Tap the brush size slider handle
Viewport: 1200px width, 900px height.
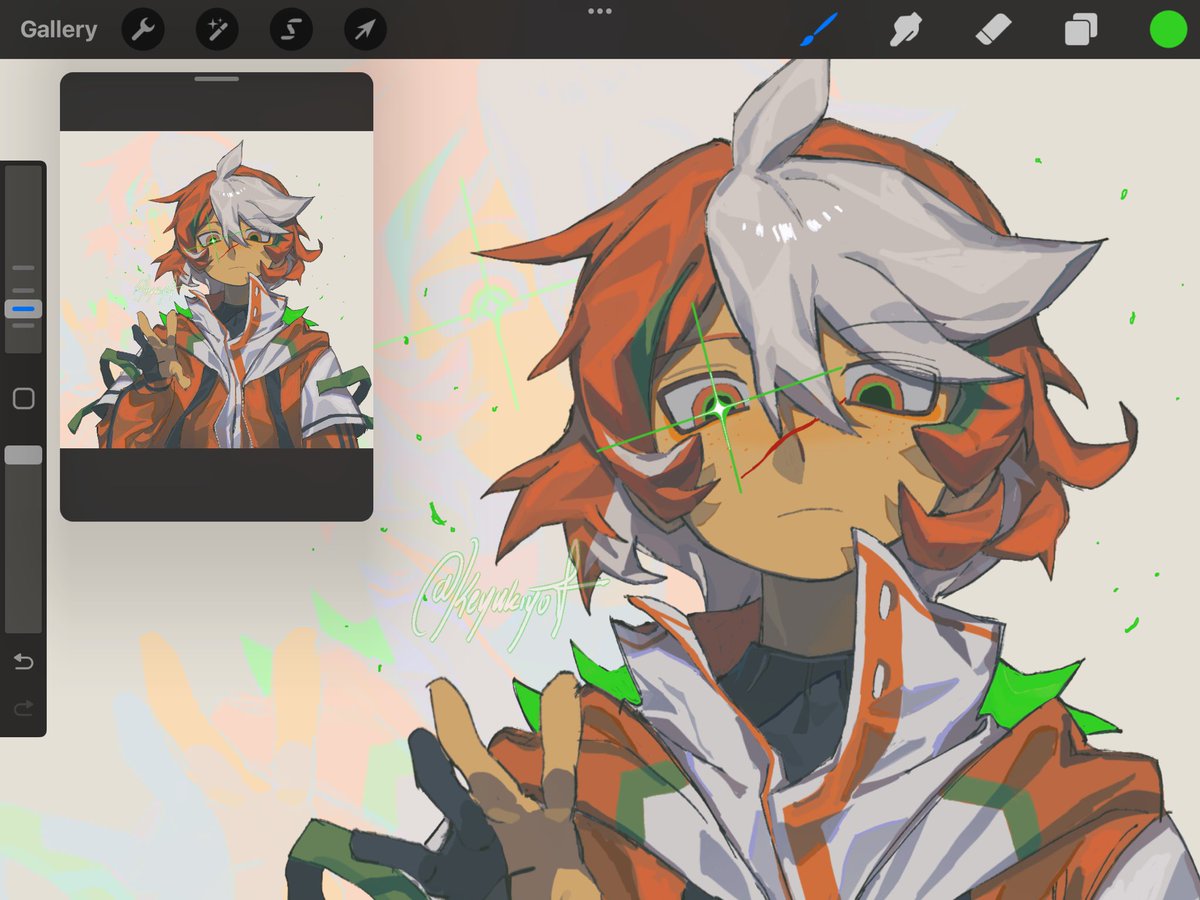click(23, 309)
